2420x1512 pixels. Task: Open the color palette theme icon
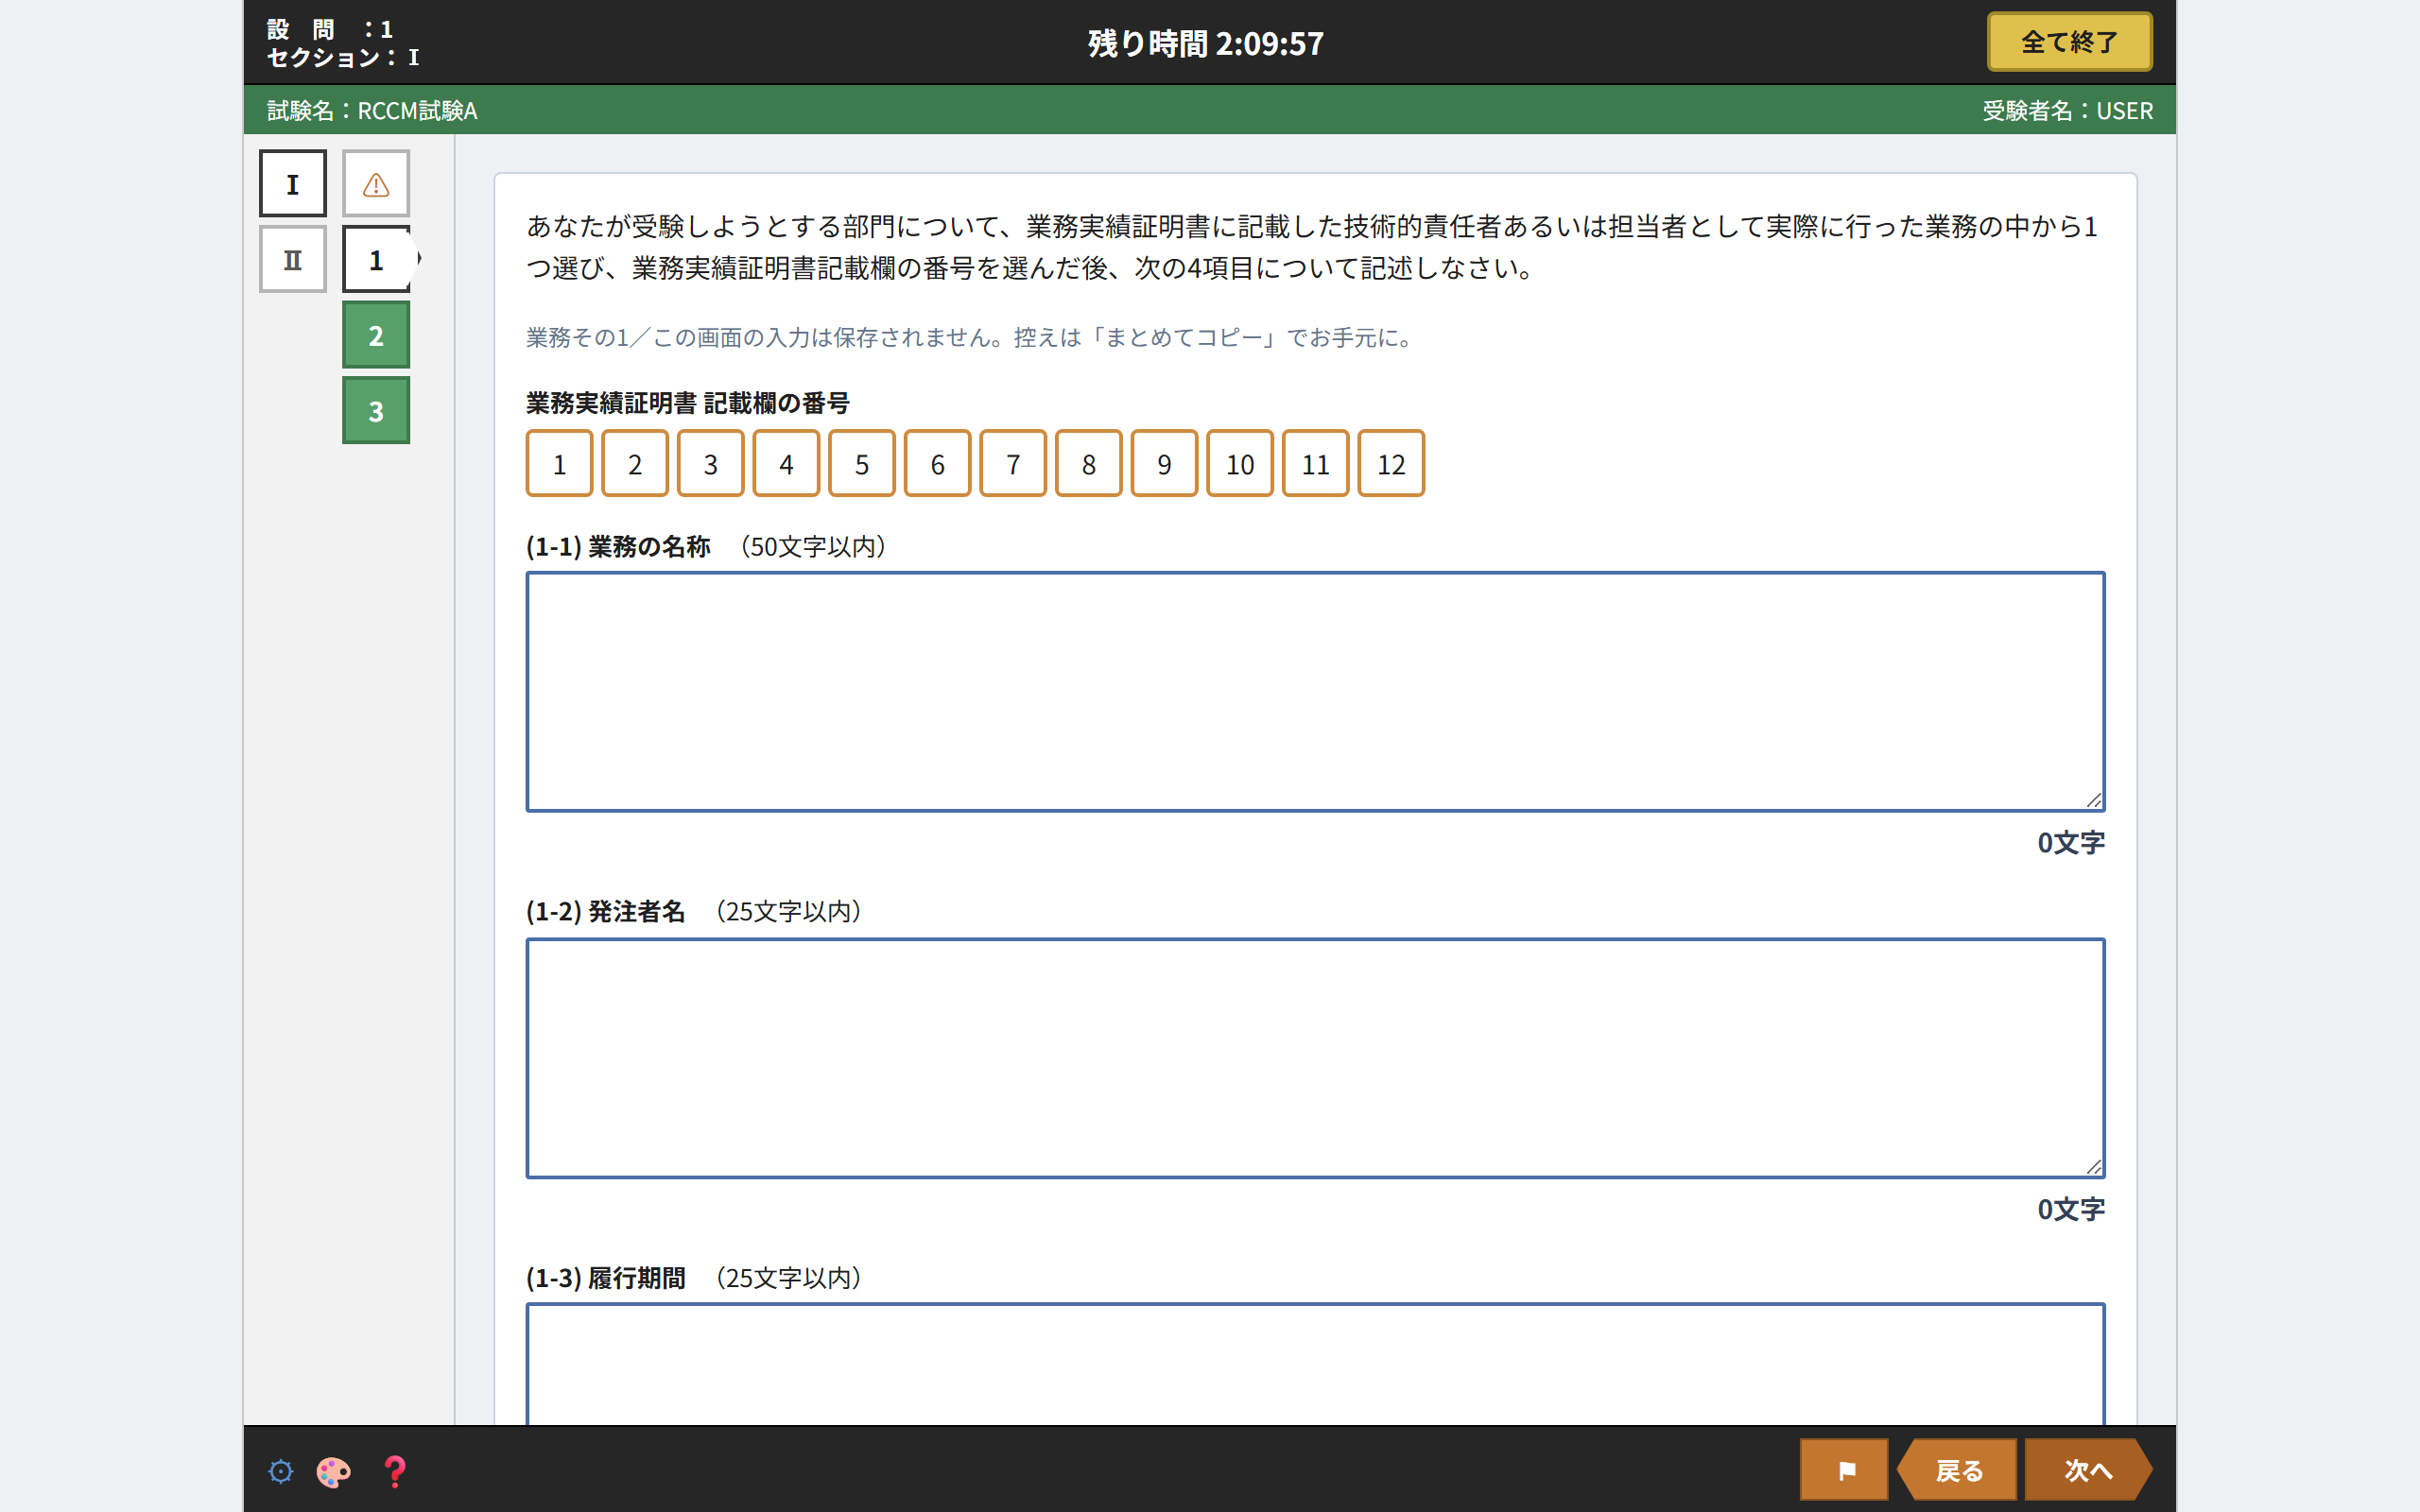tap(333, 1471)
